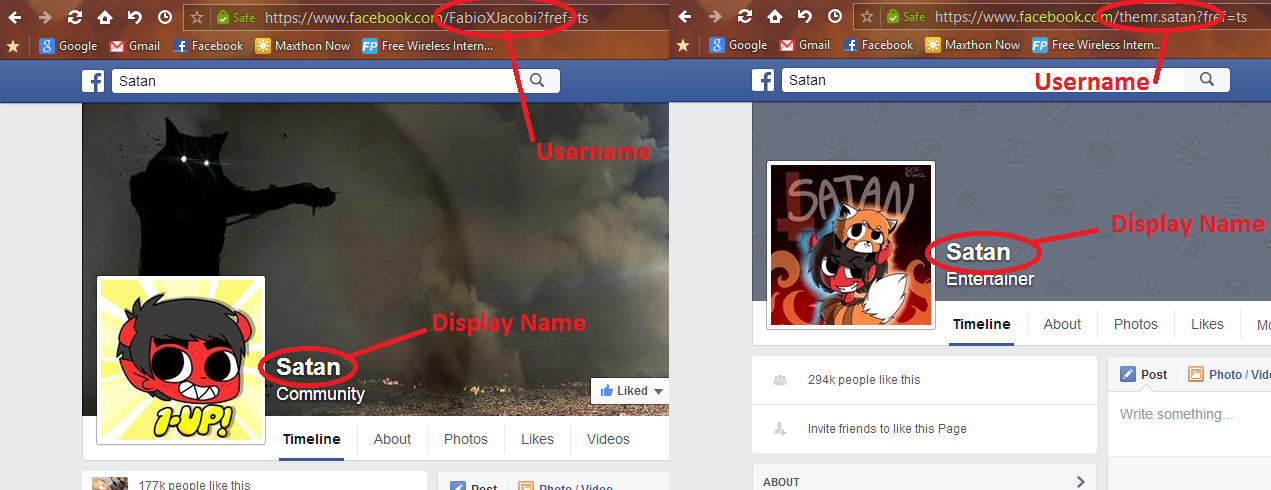Viewport: 1271px width, 490px height.
Task: Open the home page in the right browser
Action: click(774, 17)
